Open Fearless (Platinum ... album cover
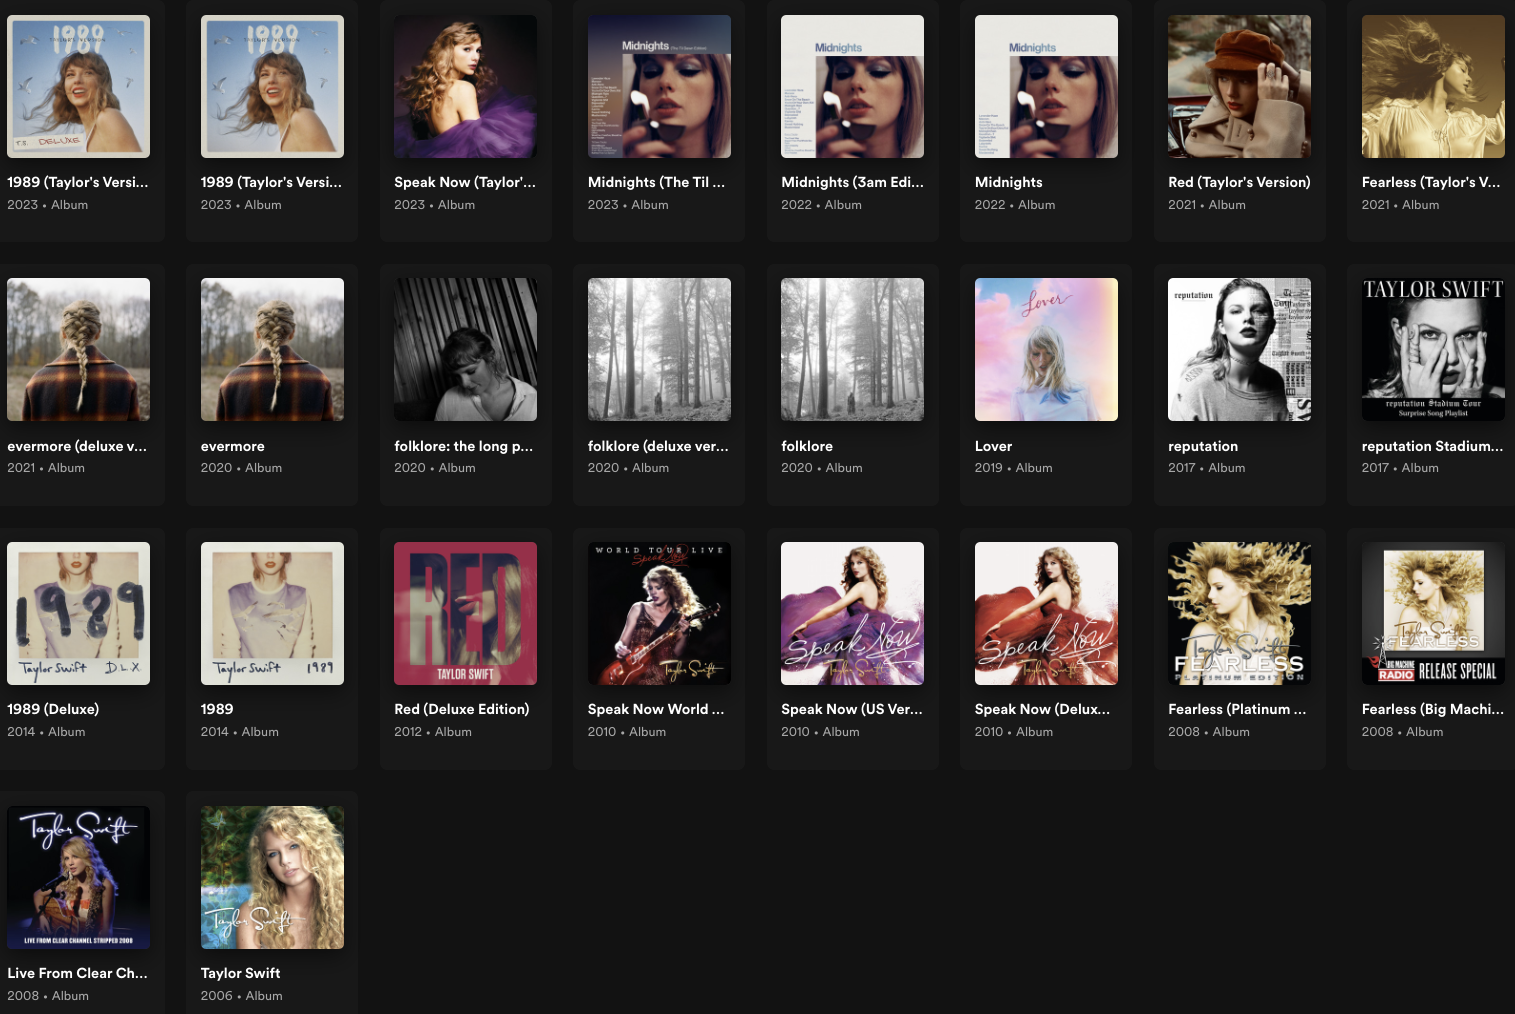 tap(1239, 613)
